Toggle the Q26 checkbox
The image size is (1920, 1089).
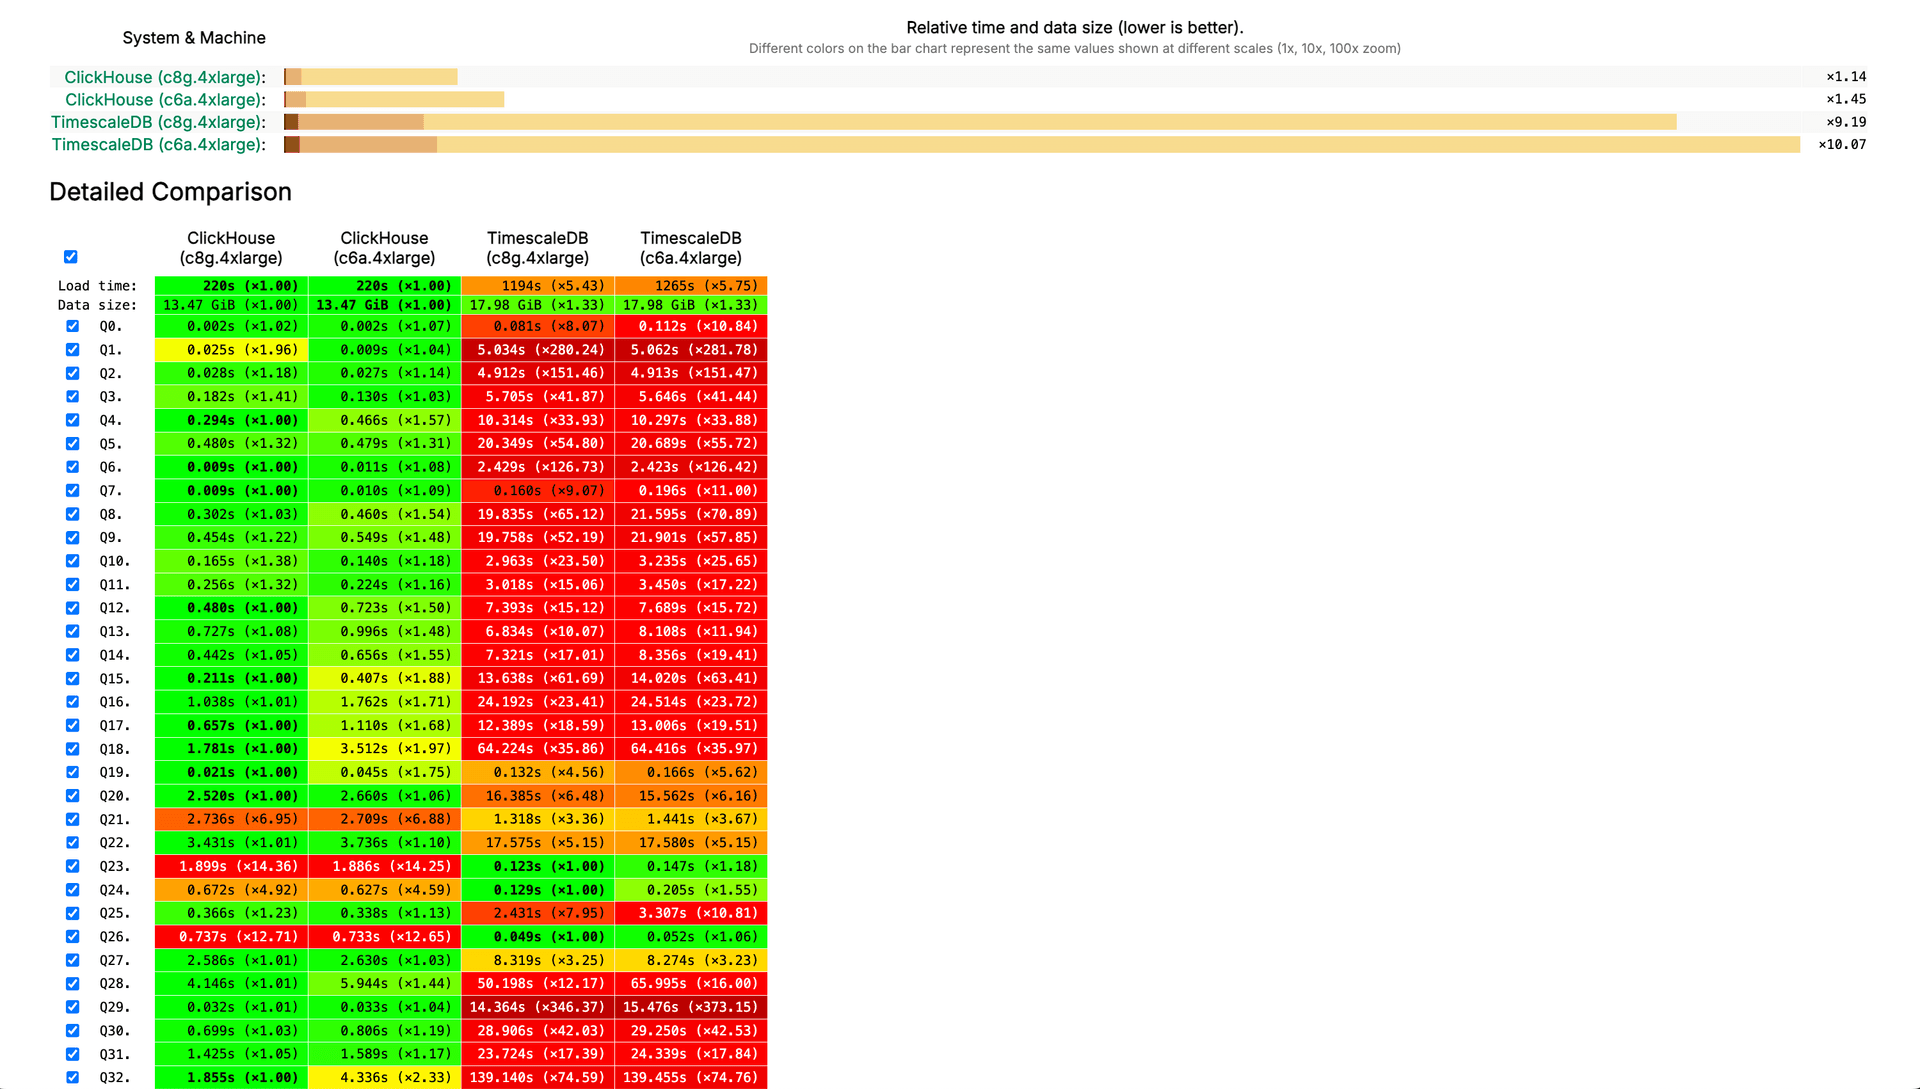click(72, 936)
